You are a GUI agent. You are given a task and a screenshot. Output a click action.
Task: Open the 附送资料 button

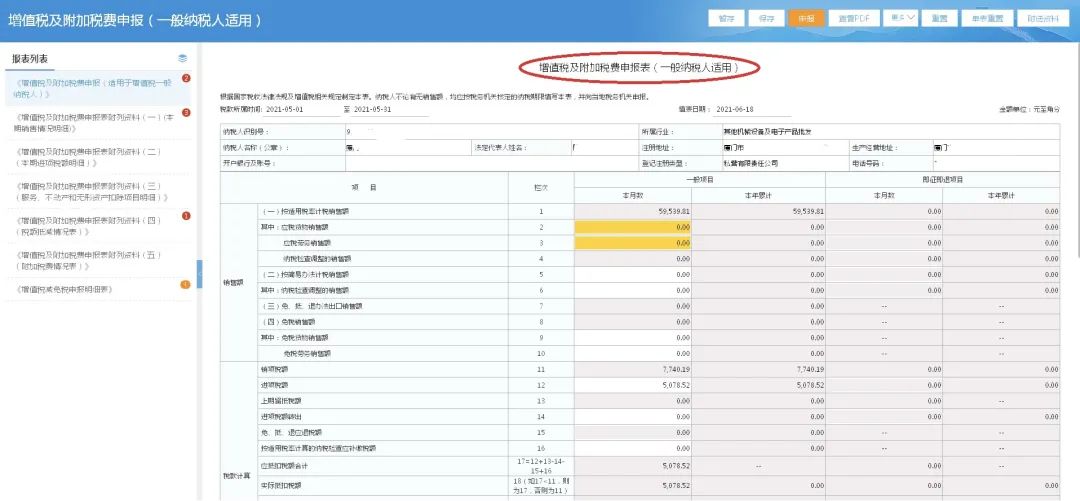click(1043, 19)
